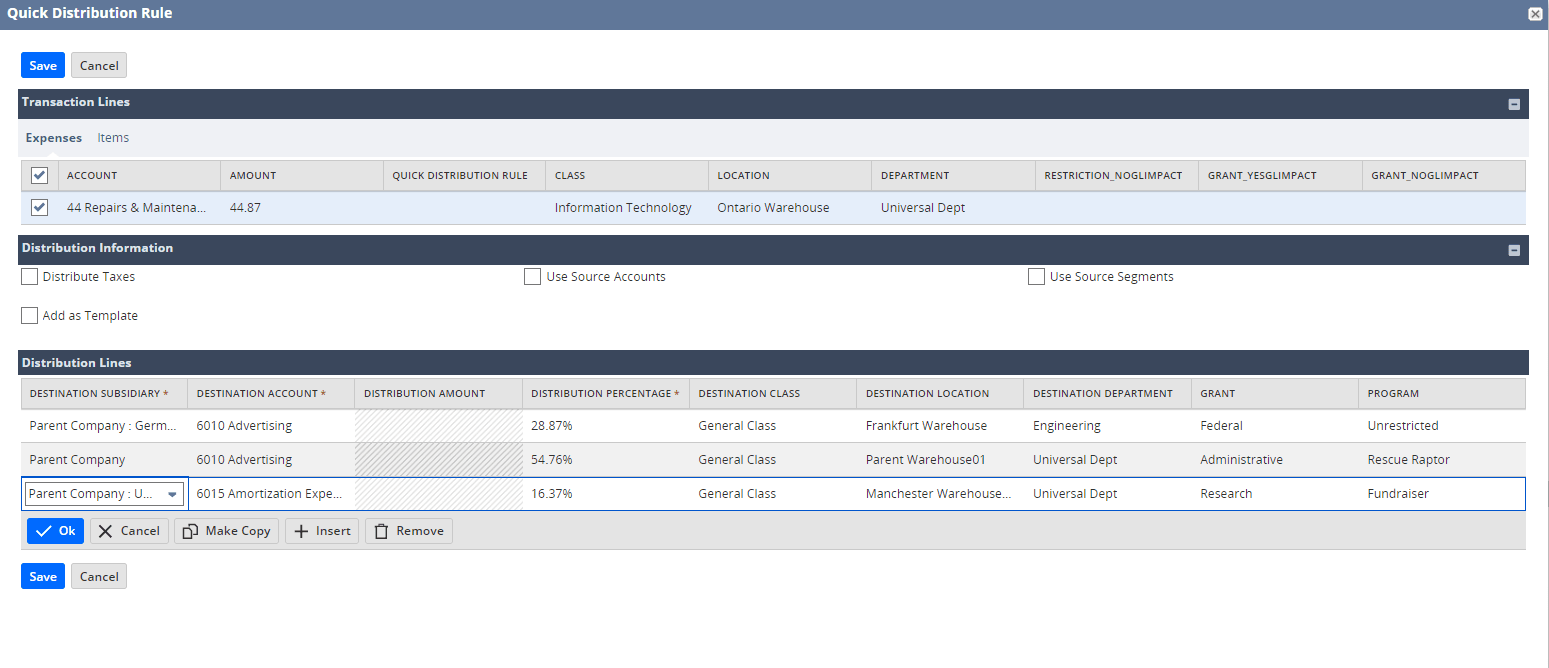Select the 54.76% distribution percentage cell
Viewport: 1549px width, 668px height.
coord(604,460)
